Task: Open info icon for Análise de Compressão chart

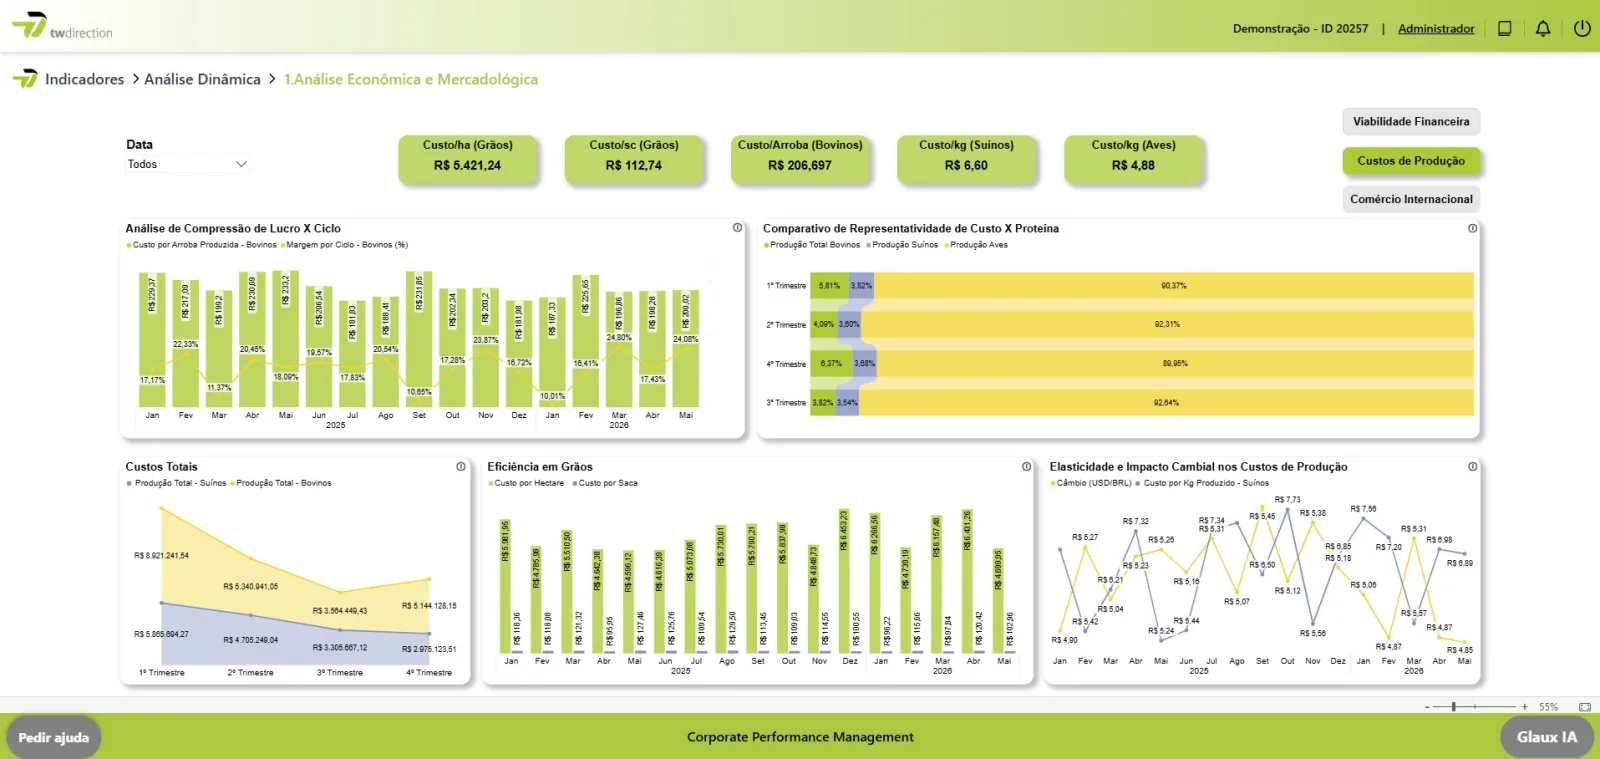Action: pyautogui.click(x=737, y=228)
